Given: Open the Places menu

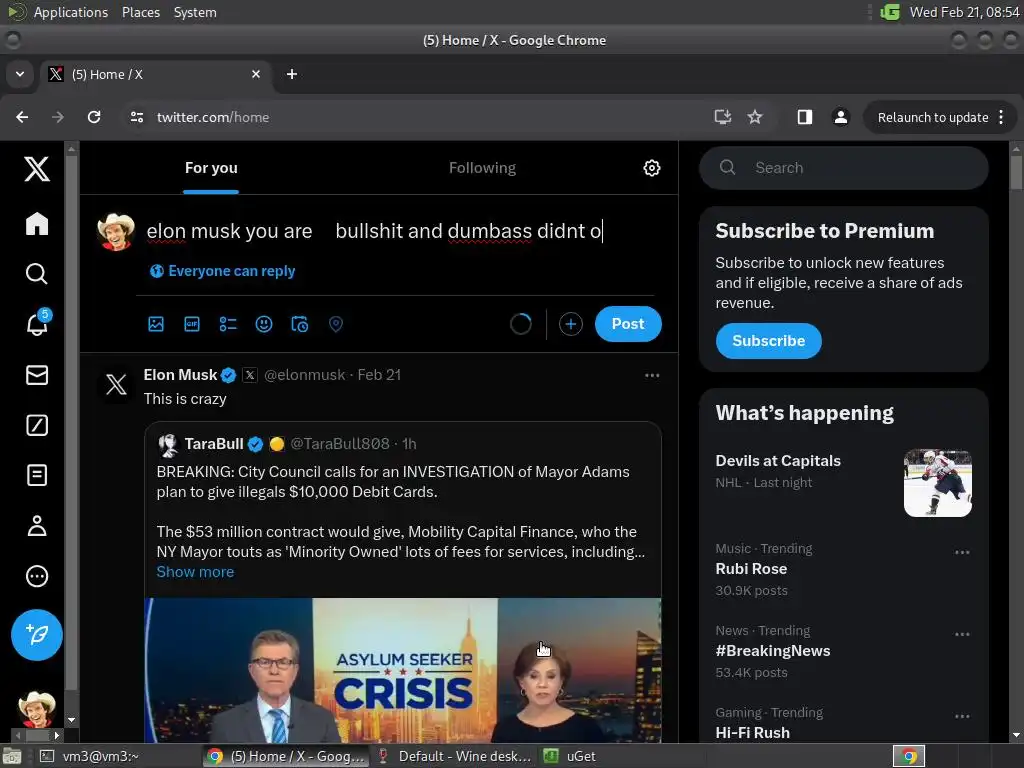Looking at the screenshot, I should point(141,12).
